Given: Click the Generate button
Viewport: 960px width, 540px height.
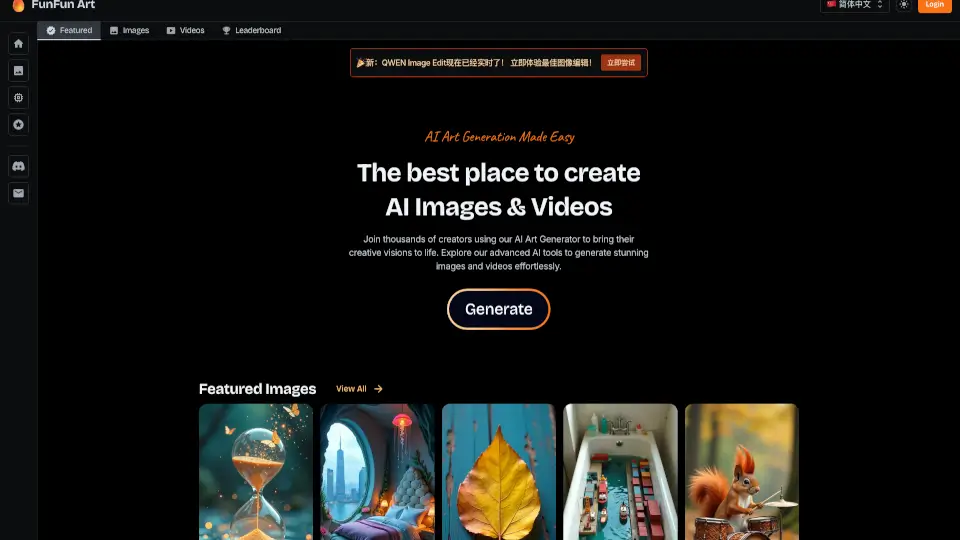Looking at the screenshot, I should [498, 309].
